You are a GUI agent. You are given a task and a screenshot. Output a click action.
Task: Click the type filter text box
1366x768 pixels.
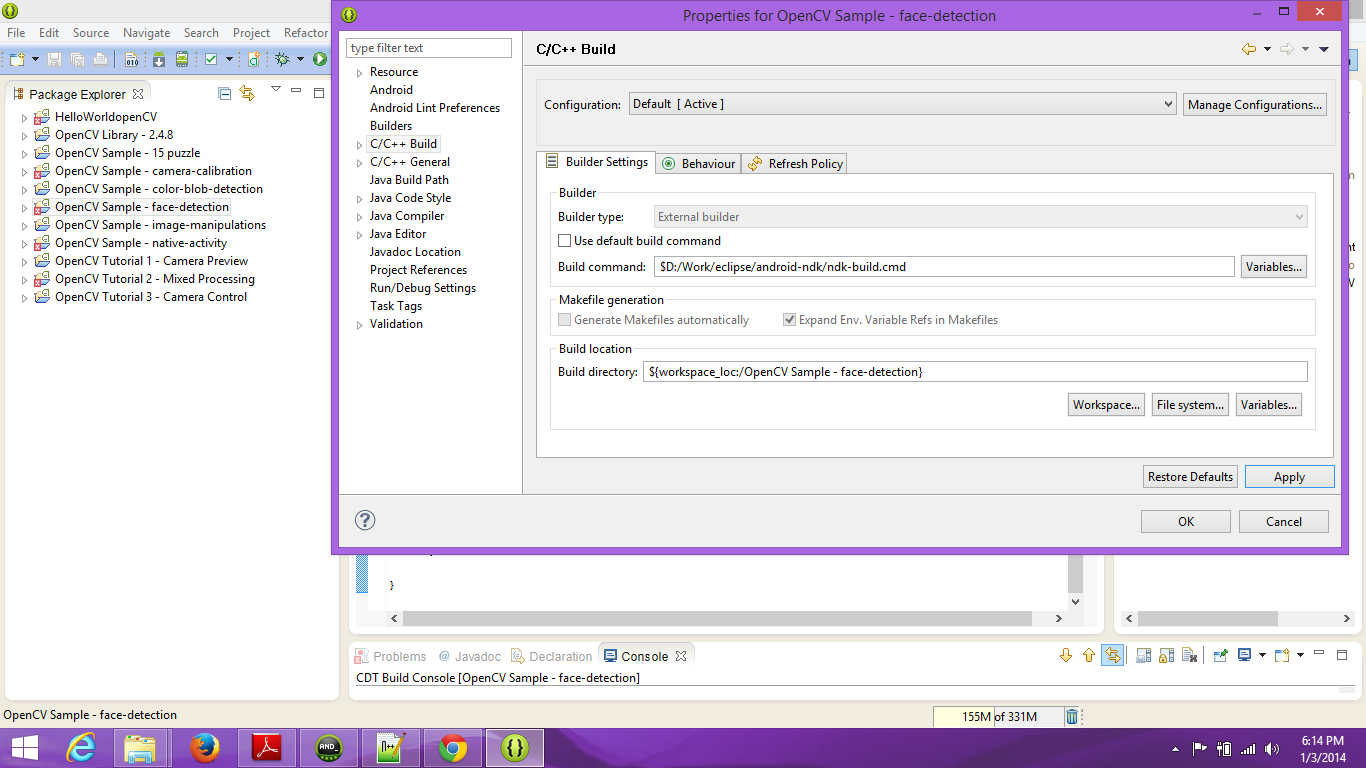(x=429, y=48)
